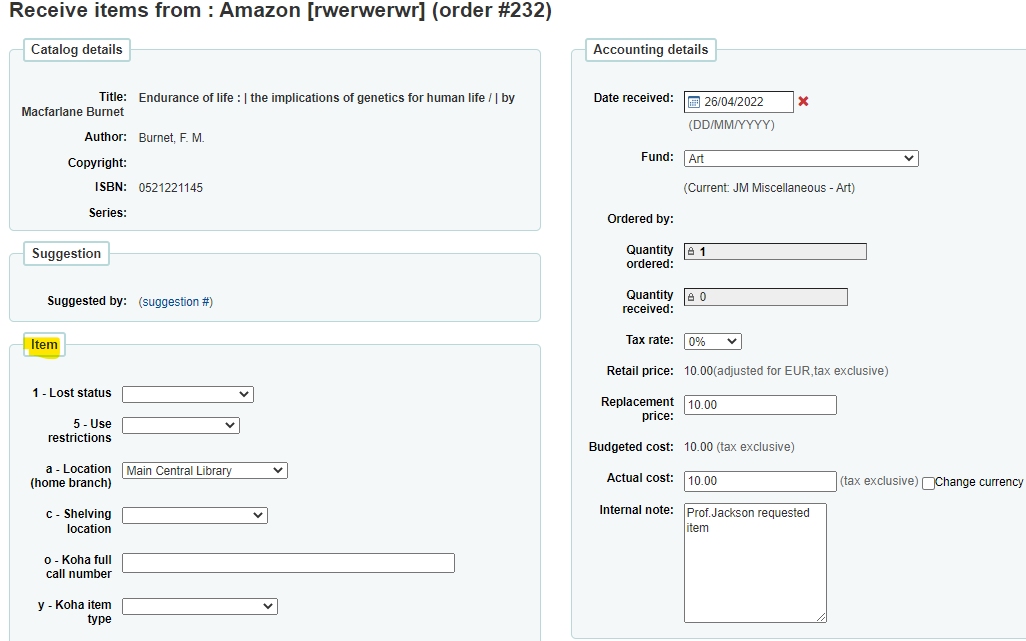This screenshot has width=1026, height=641.
Task: Expand the Tax rate dropdown
Action: click(x=712, y=342)
